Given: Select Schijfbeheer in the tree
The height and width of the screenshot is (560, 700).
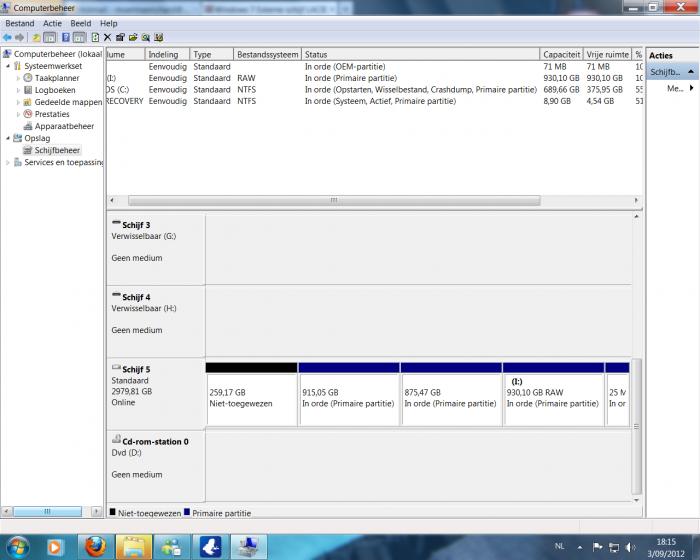Looking at the screenshot, I should pyautogui.click(x=57, y=150).
